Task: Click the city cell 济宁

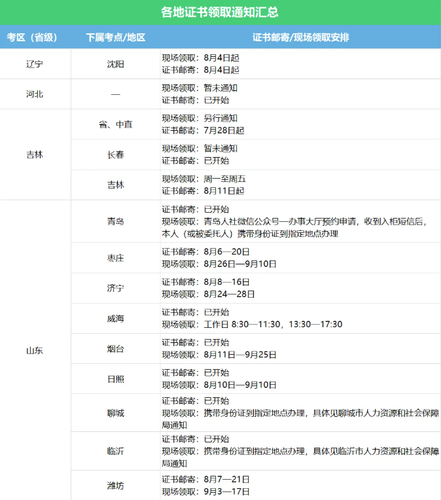Action: pyautogui.click(x=115, y=288)
